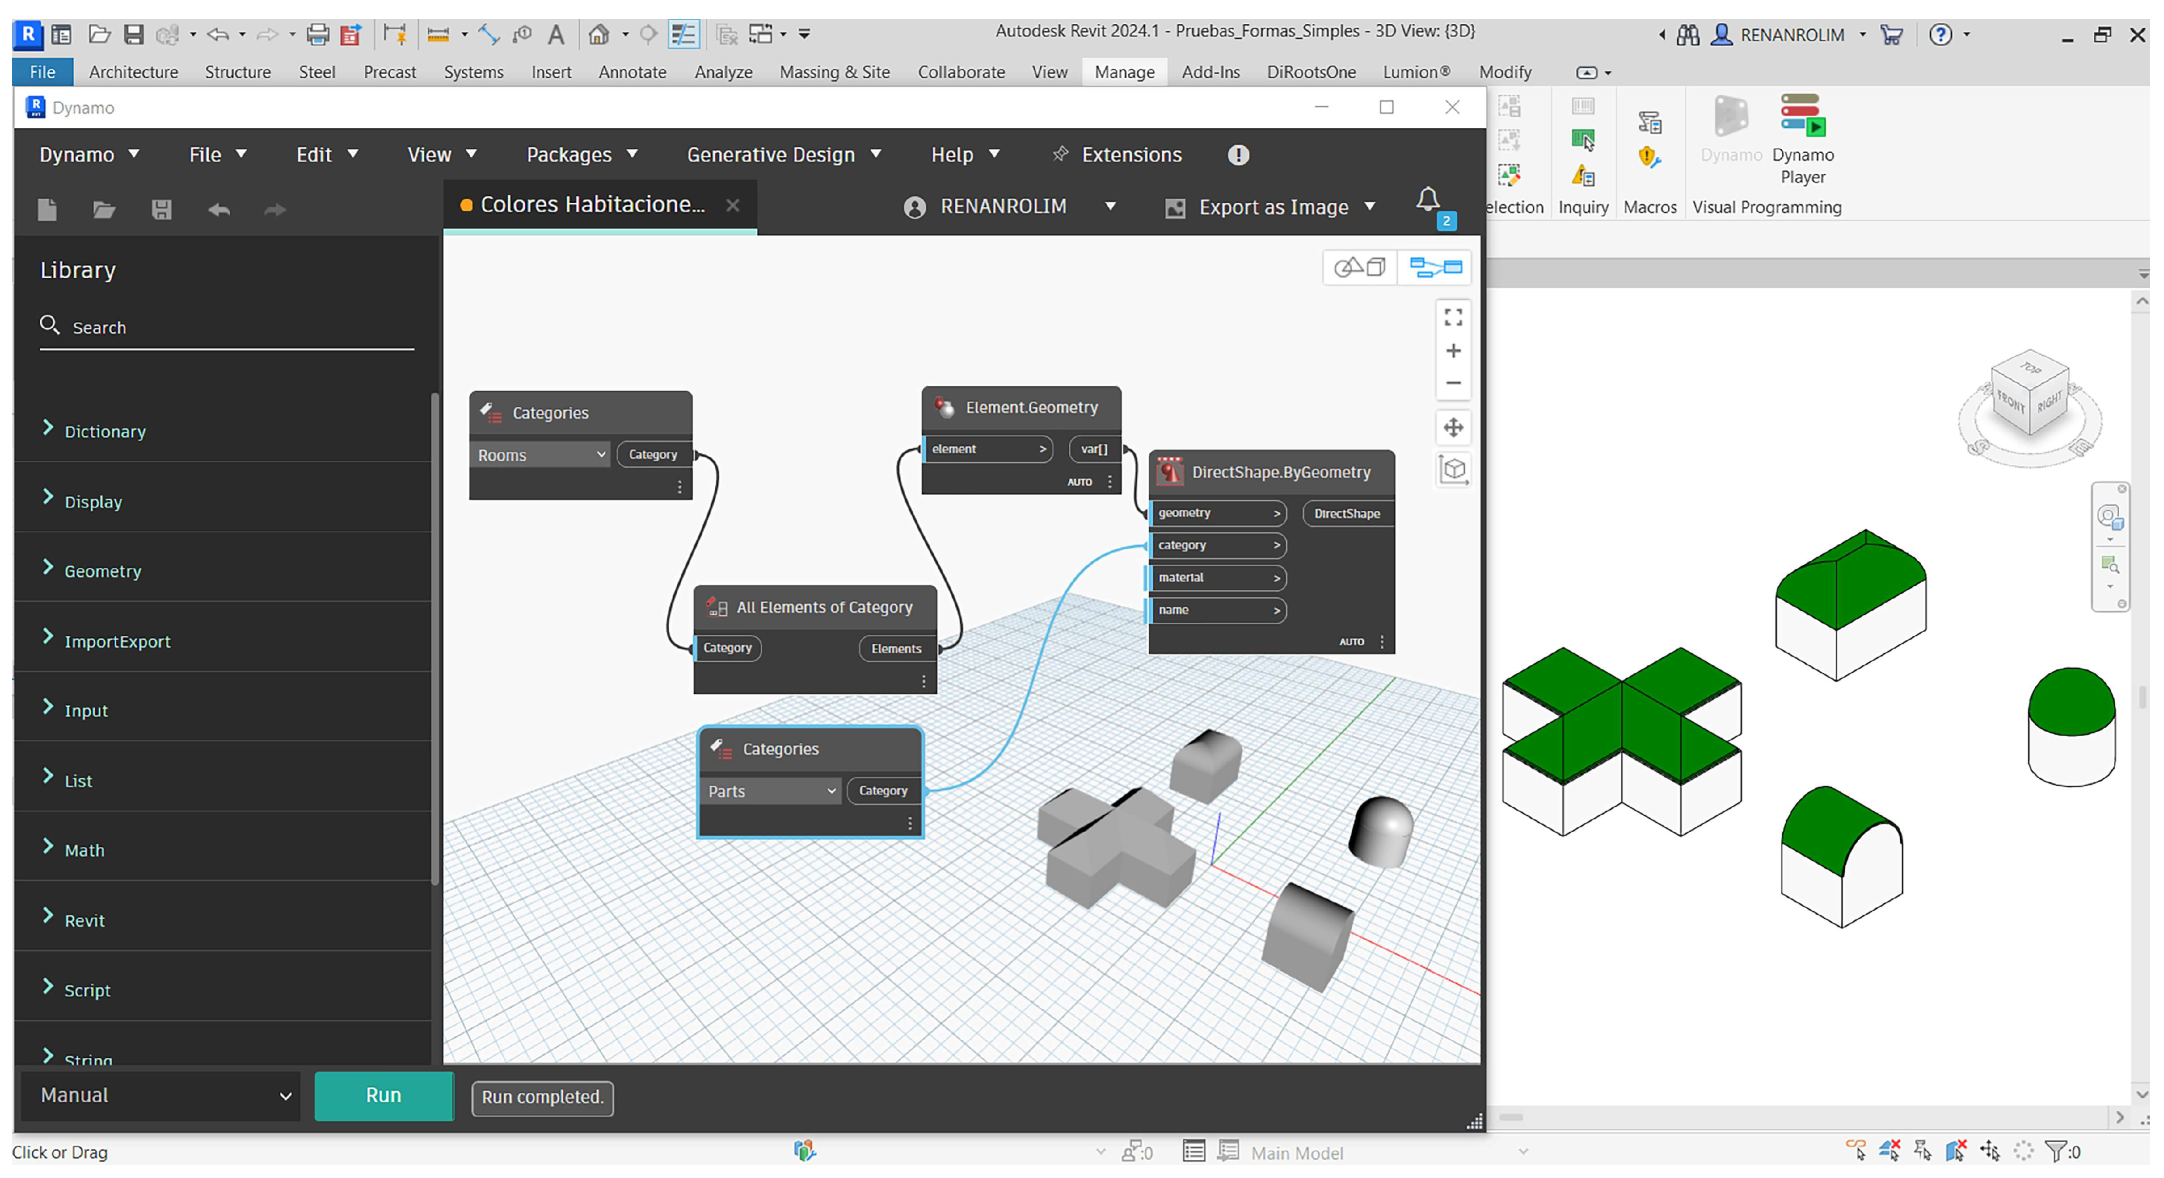Viewport: 2164px width, 1178px height.
Task: Click the Dynamo undo arrow icon
Action: (219, 210)
